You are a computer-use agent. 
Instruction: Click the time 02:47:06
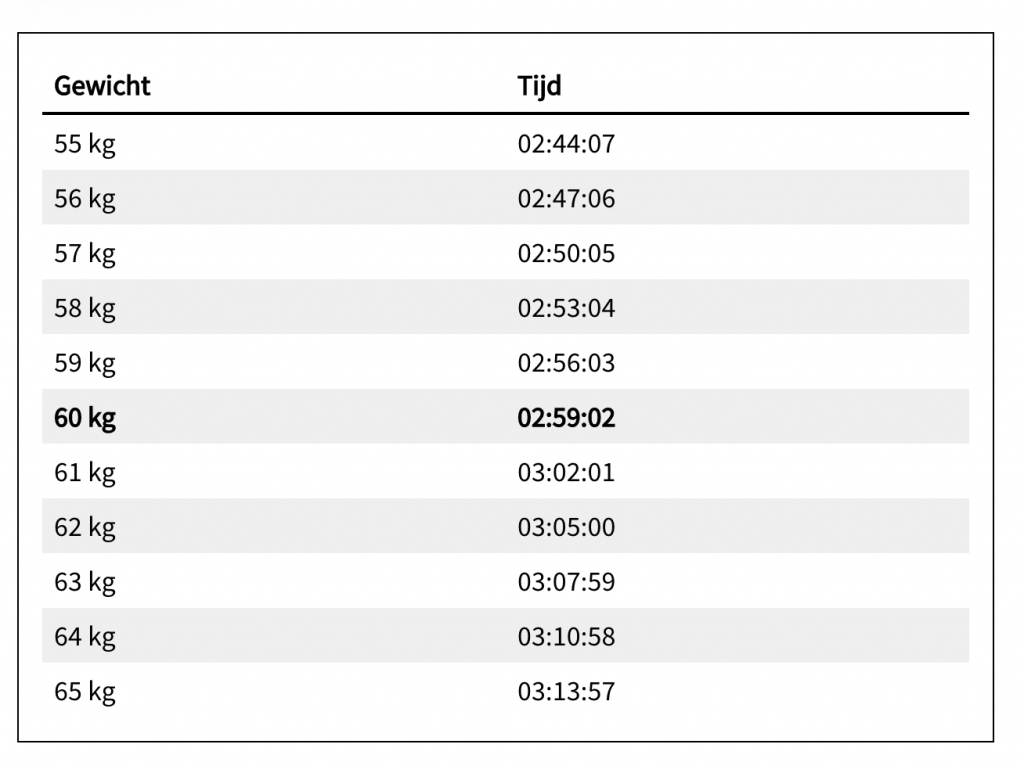coord(565,199)
